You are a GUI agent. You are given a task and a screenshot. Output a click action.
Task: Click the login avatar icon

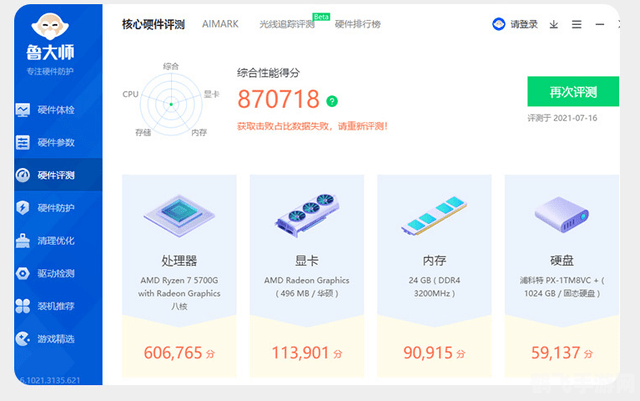[x=498, y=25]
